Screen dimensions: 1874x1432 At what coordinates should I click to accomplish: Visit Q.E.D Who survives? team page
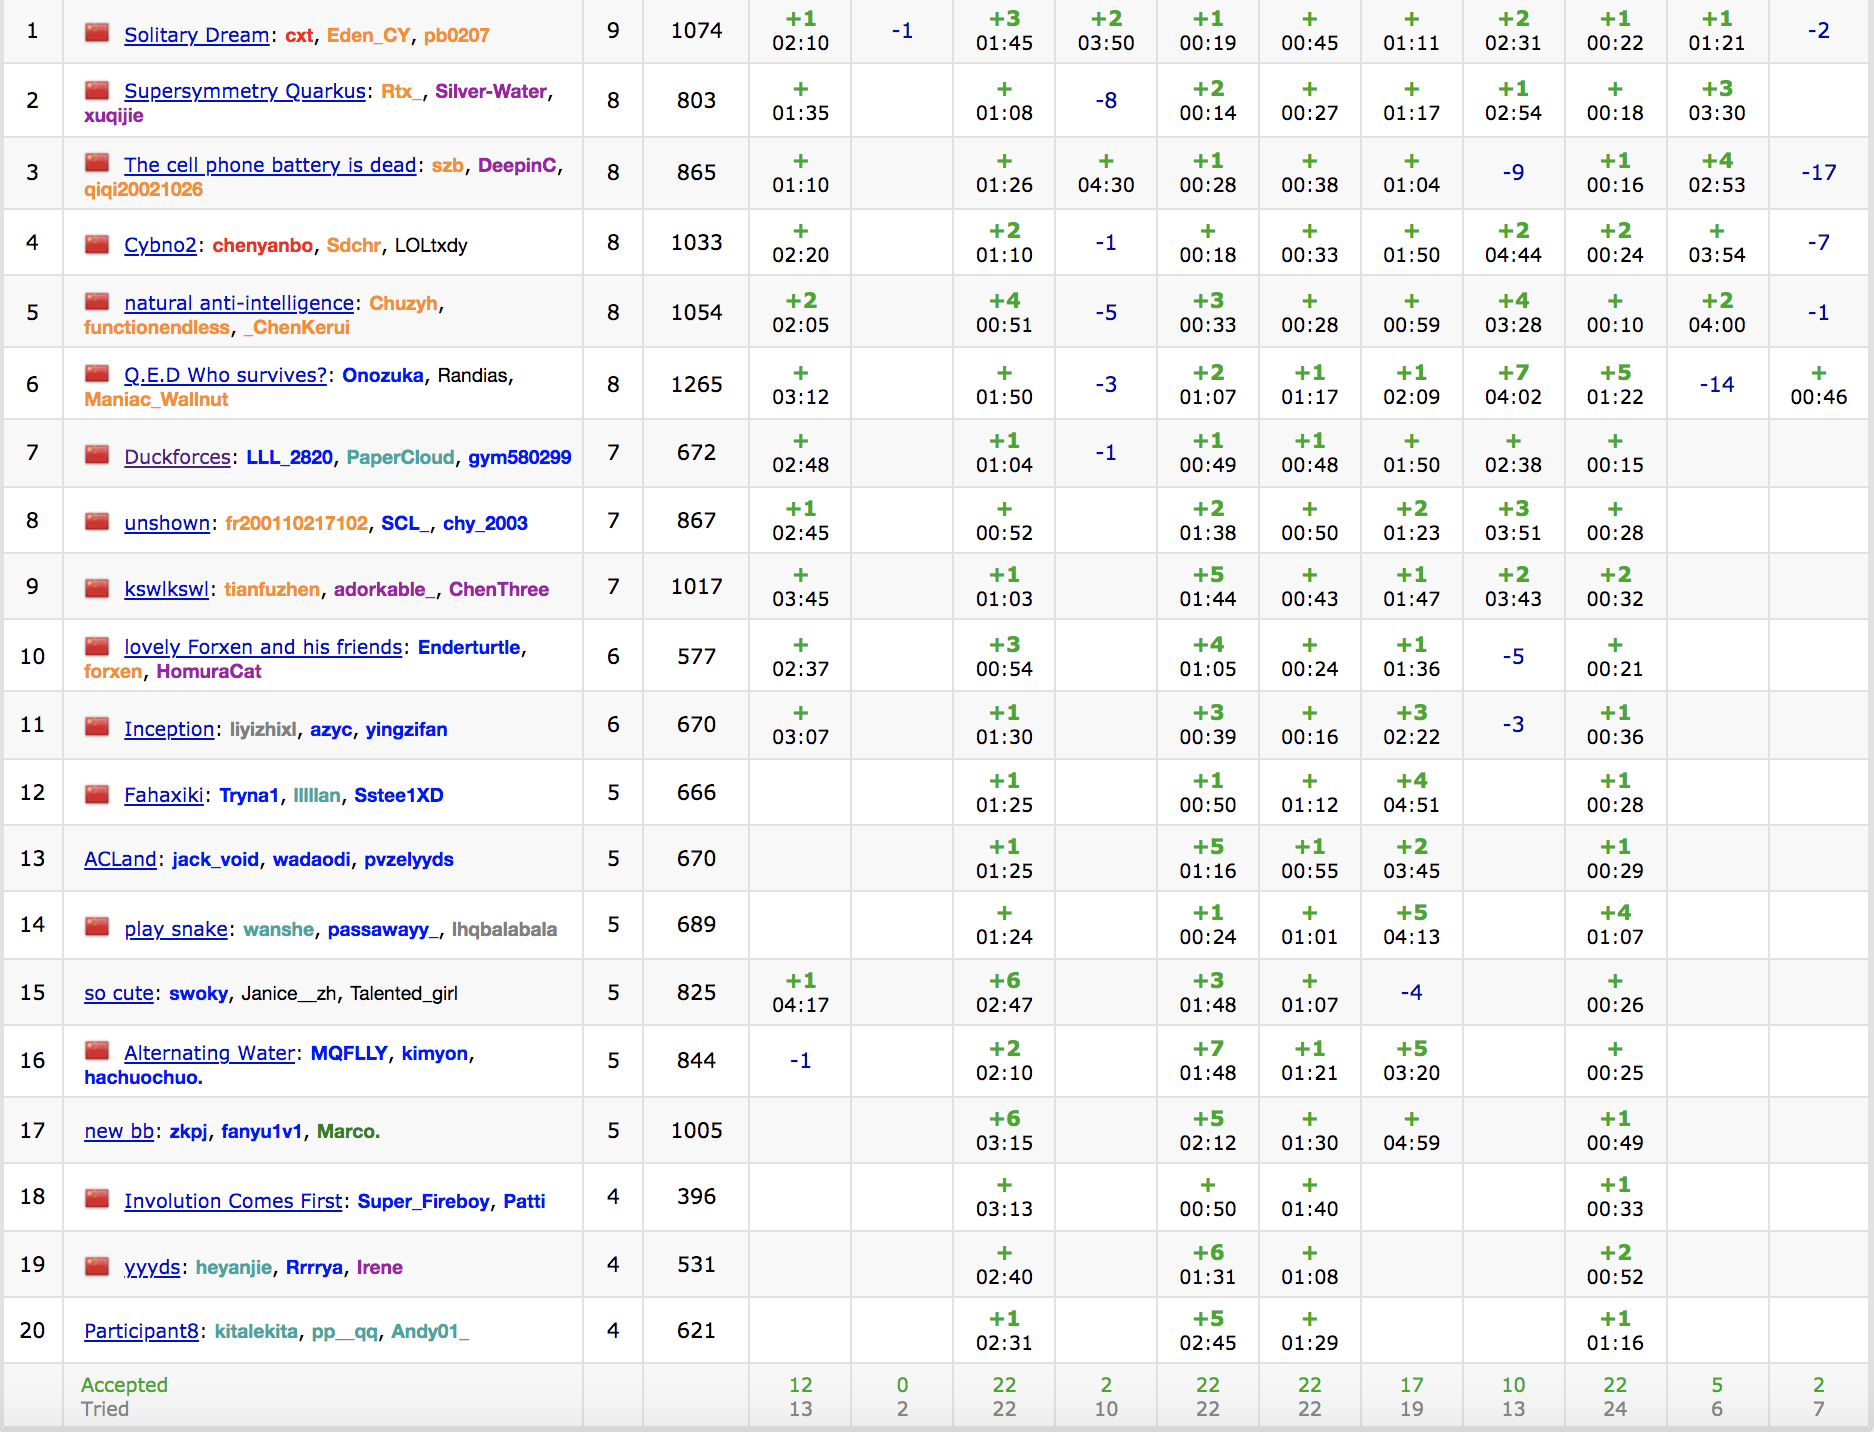225,375
